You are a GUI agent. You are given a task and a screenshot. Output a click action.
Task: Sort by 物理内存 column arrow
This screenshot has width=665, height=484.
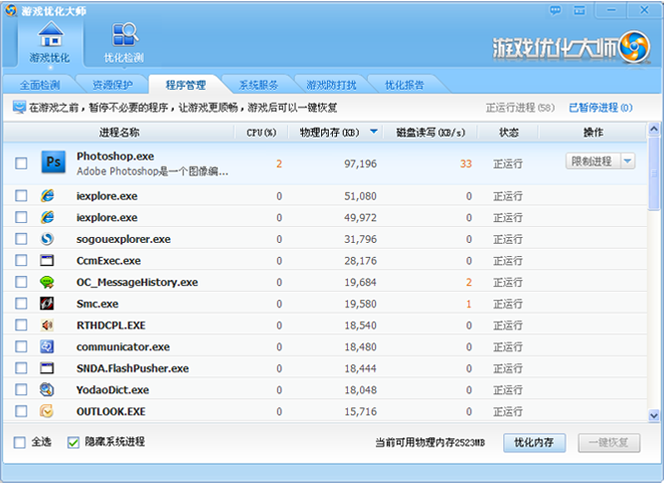374,132
